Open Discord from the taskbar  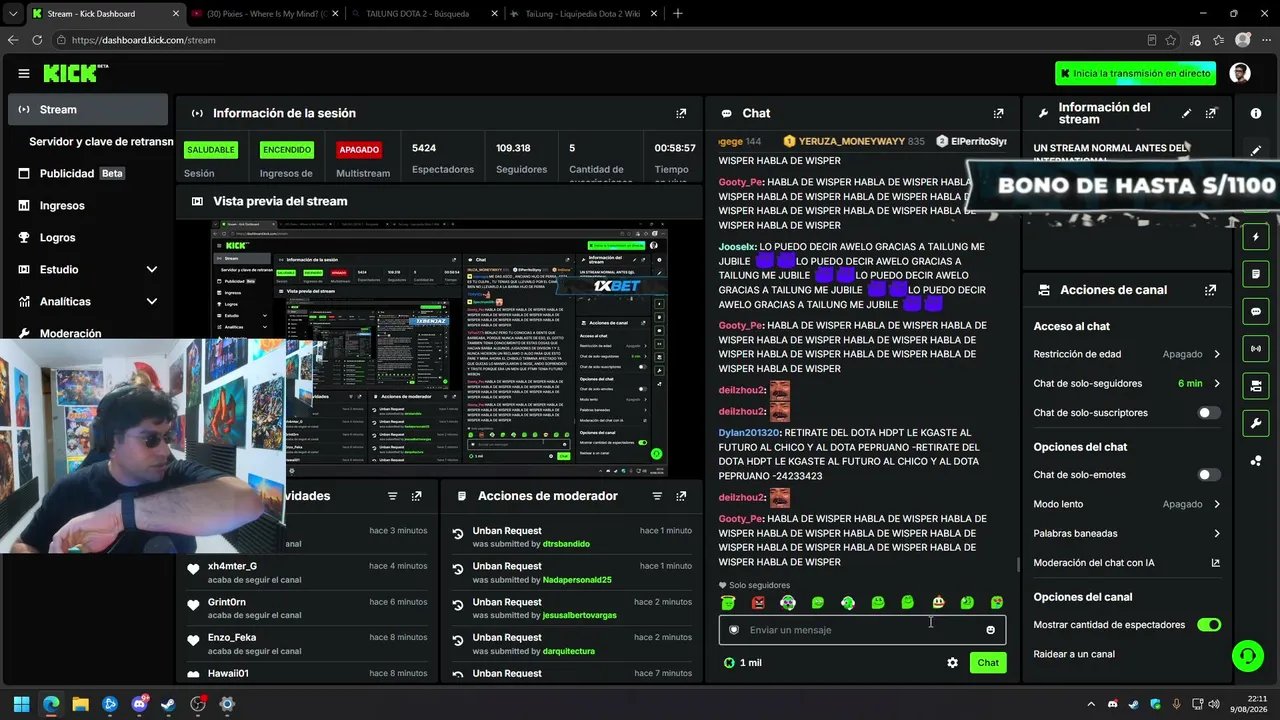pos(139,704)
